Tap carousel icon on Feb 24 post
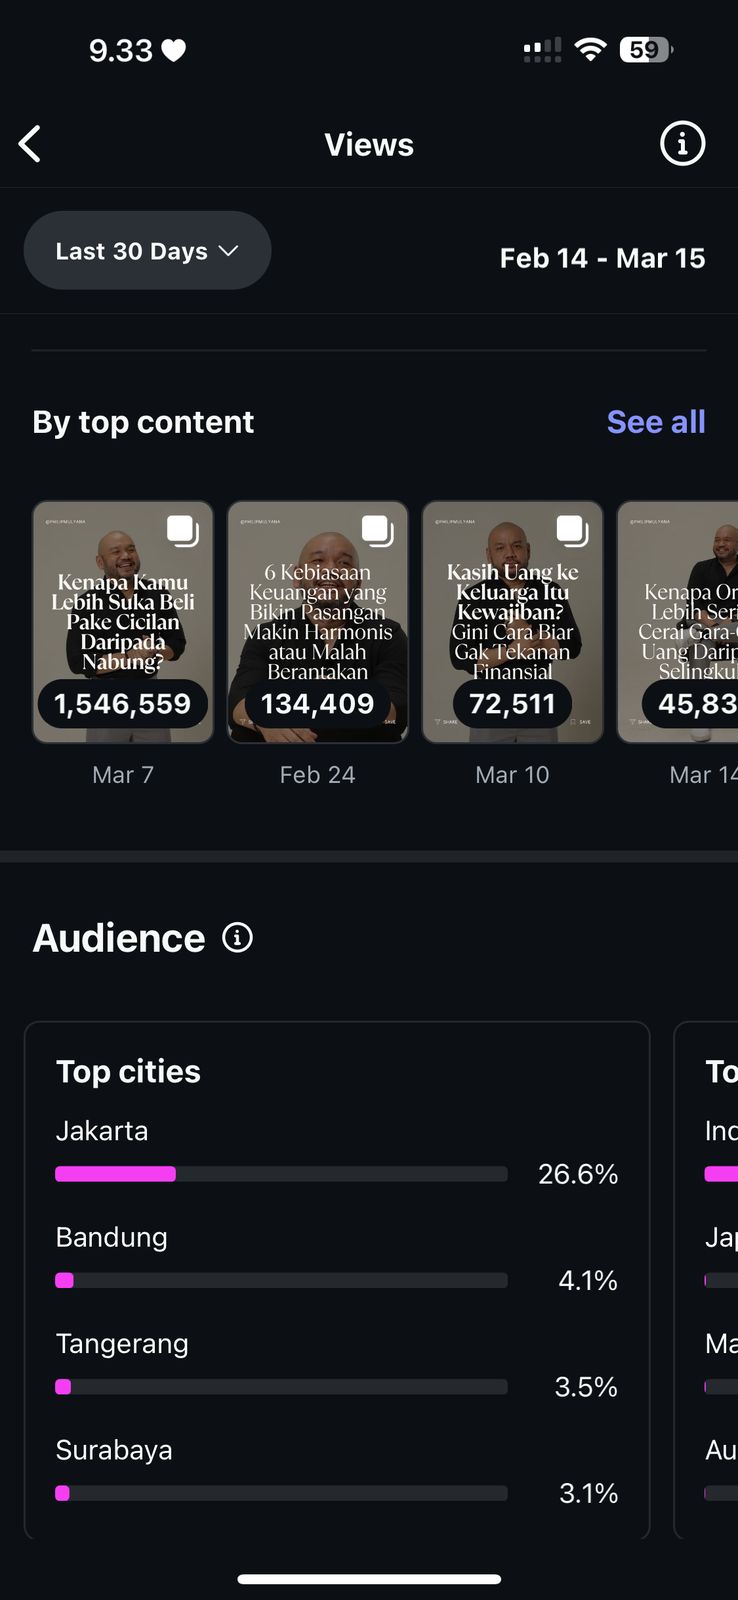 [377, 530]
